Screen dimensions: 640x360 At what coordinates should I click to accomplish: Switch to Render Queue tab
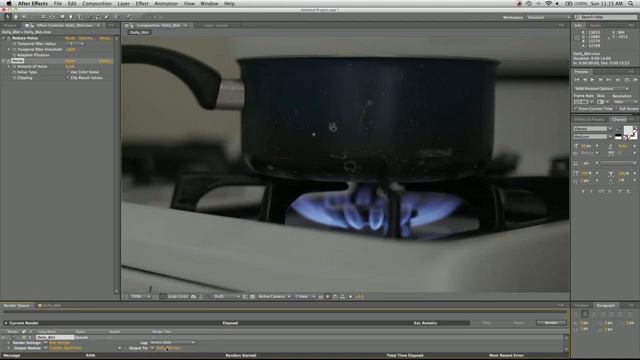coord(17,305)
